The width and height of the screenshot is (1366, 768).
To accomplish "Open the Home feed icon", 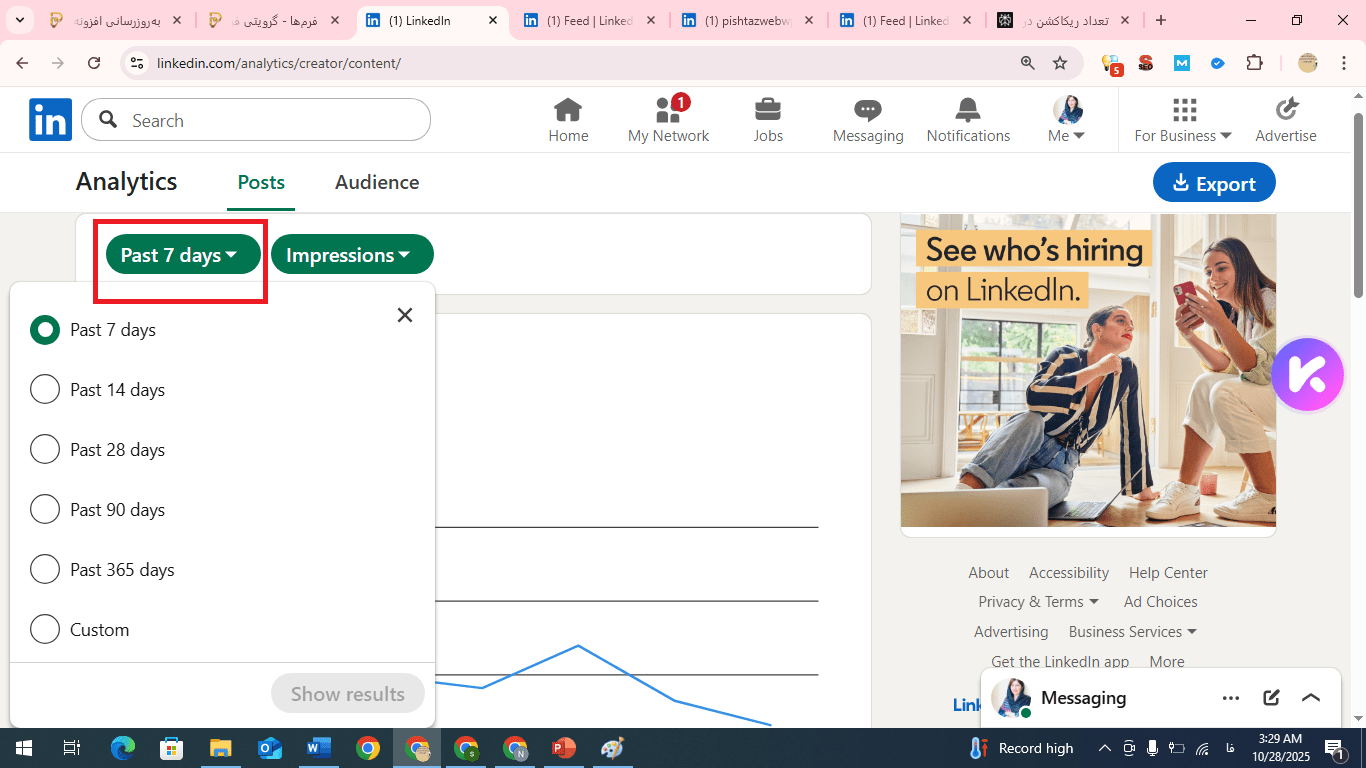I will (x=568, y=110).
